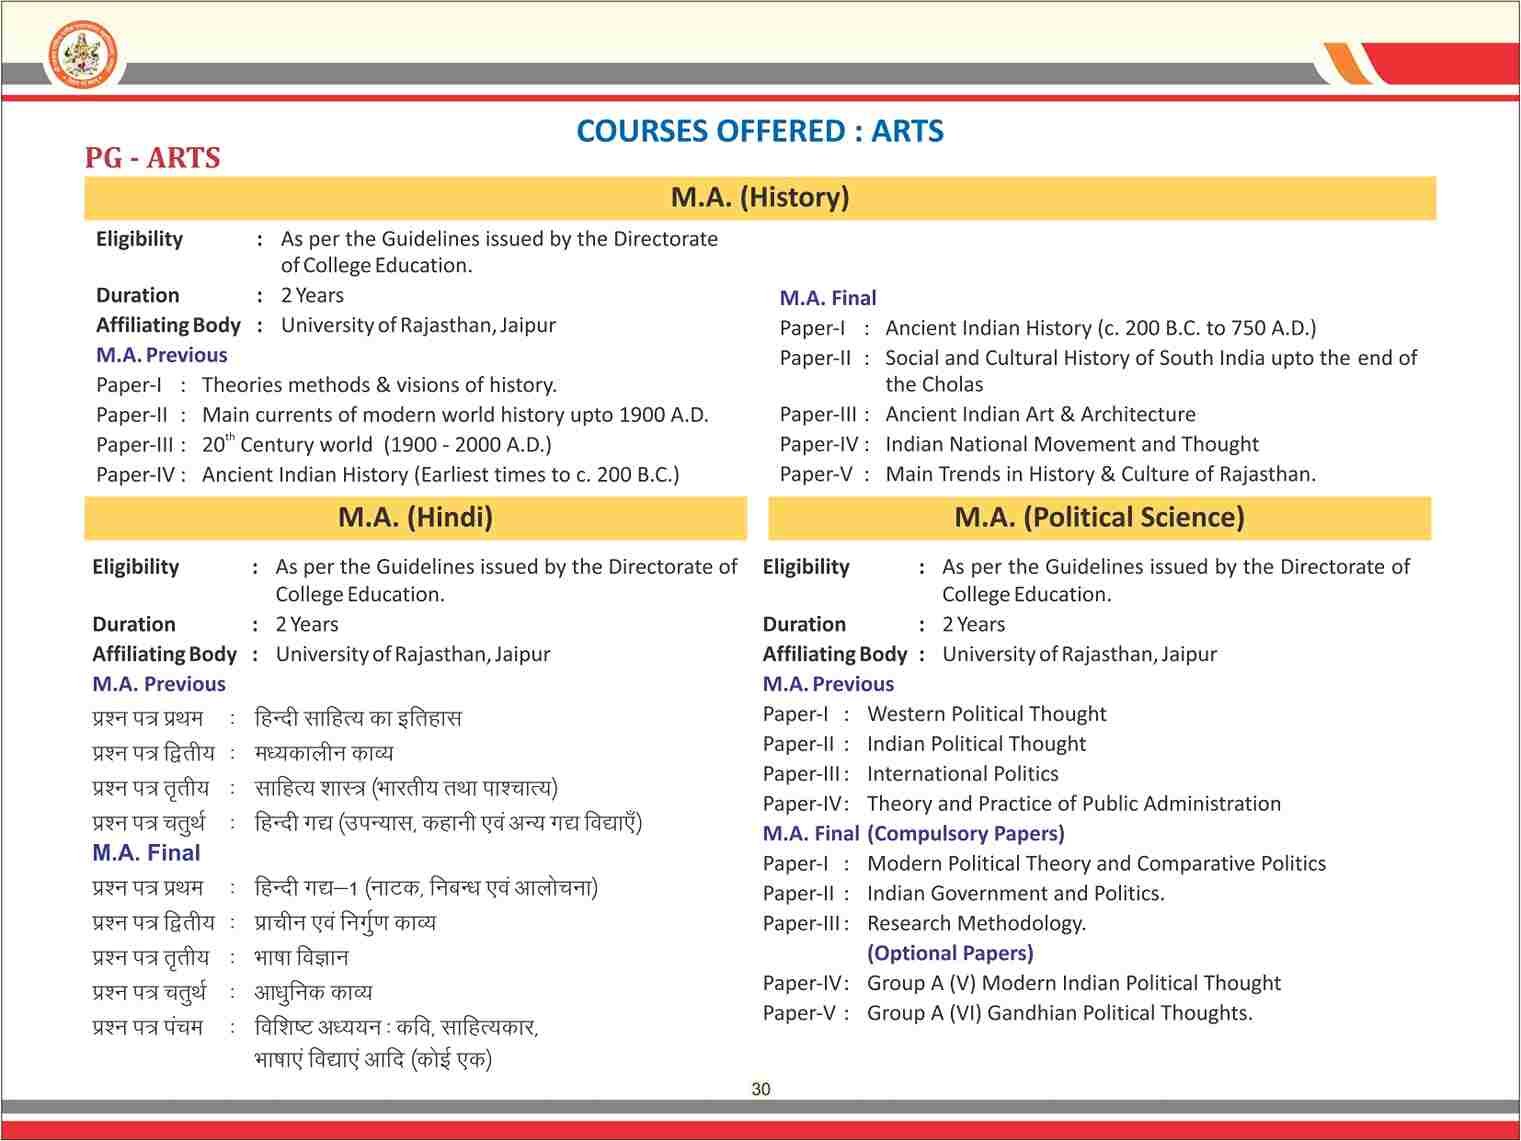Click 'Affiliating Body' label in Political Science section

click(x=834, y=655)
